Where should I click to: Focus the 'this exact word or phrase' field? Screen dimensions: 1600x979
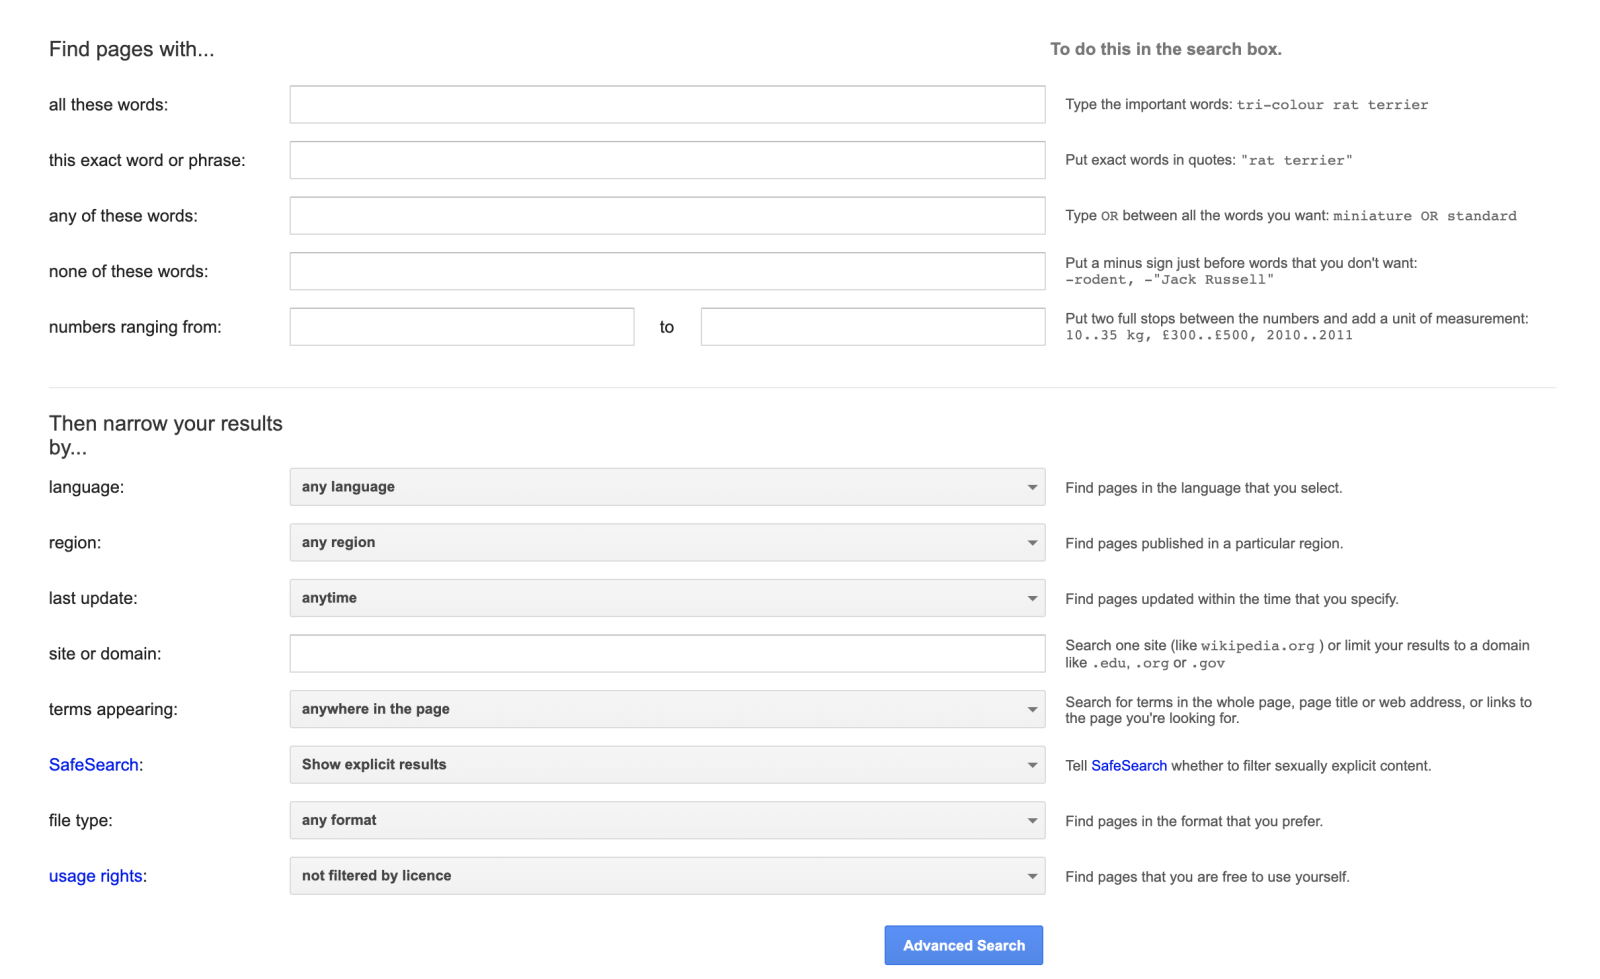pos(667,160)
